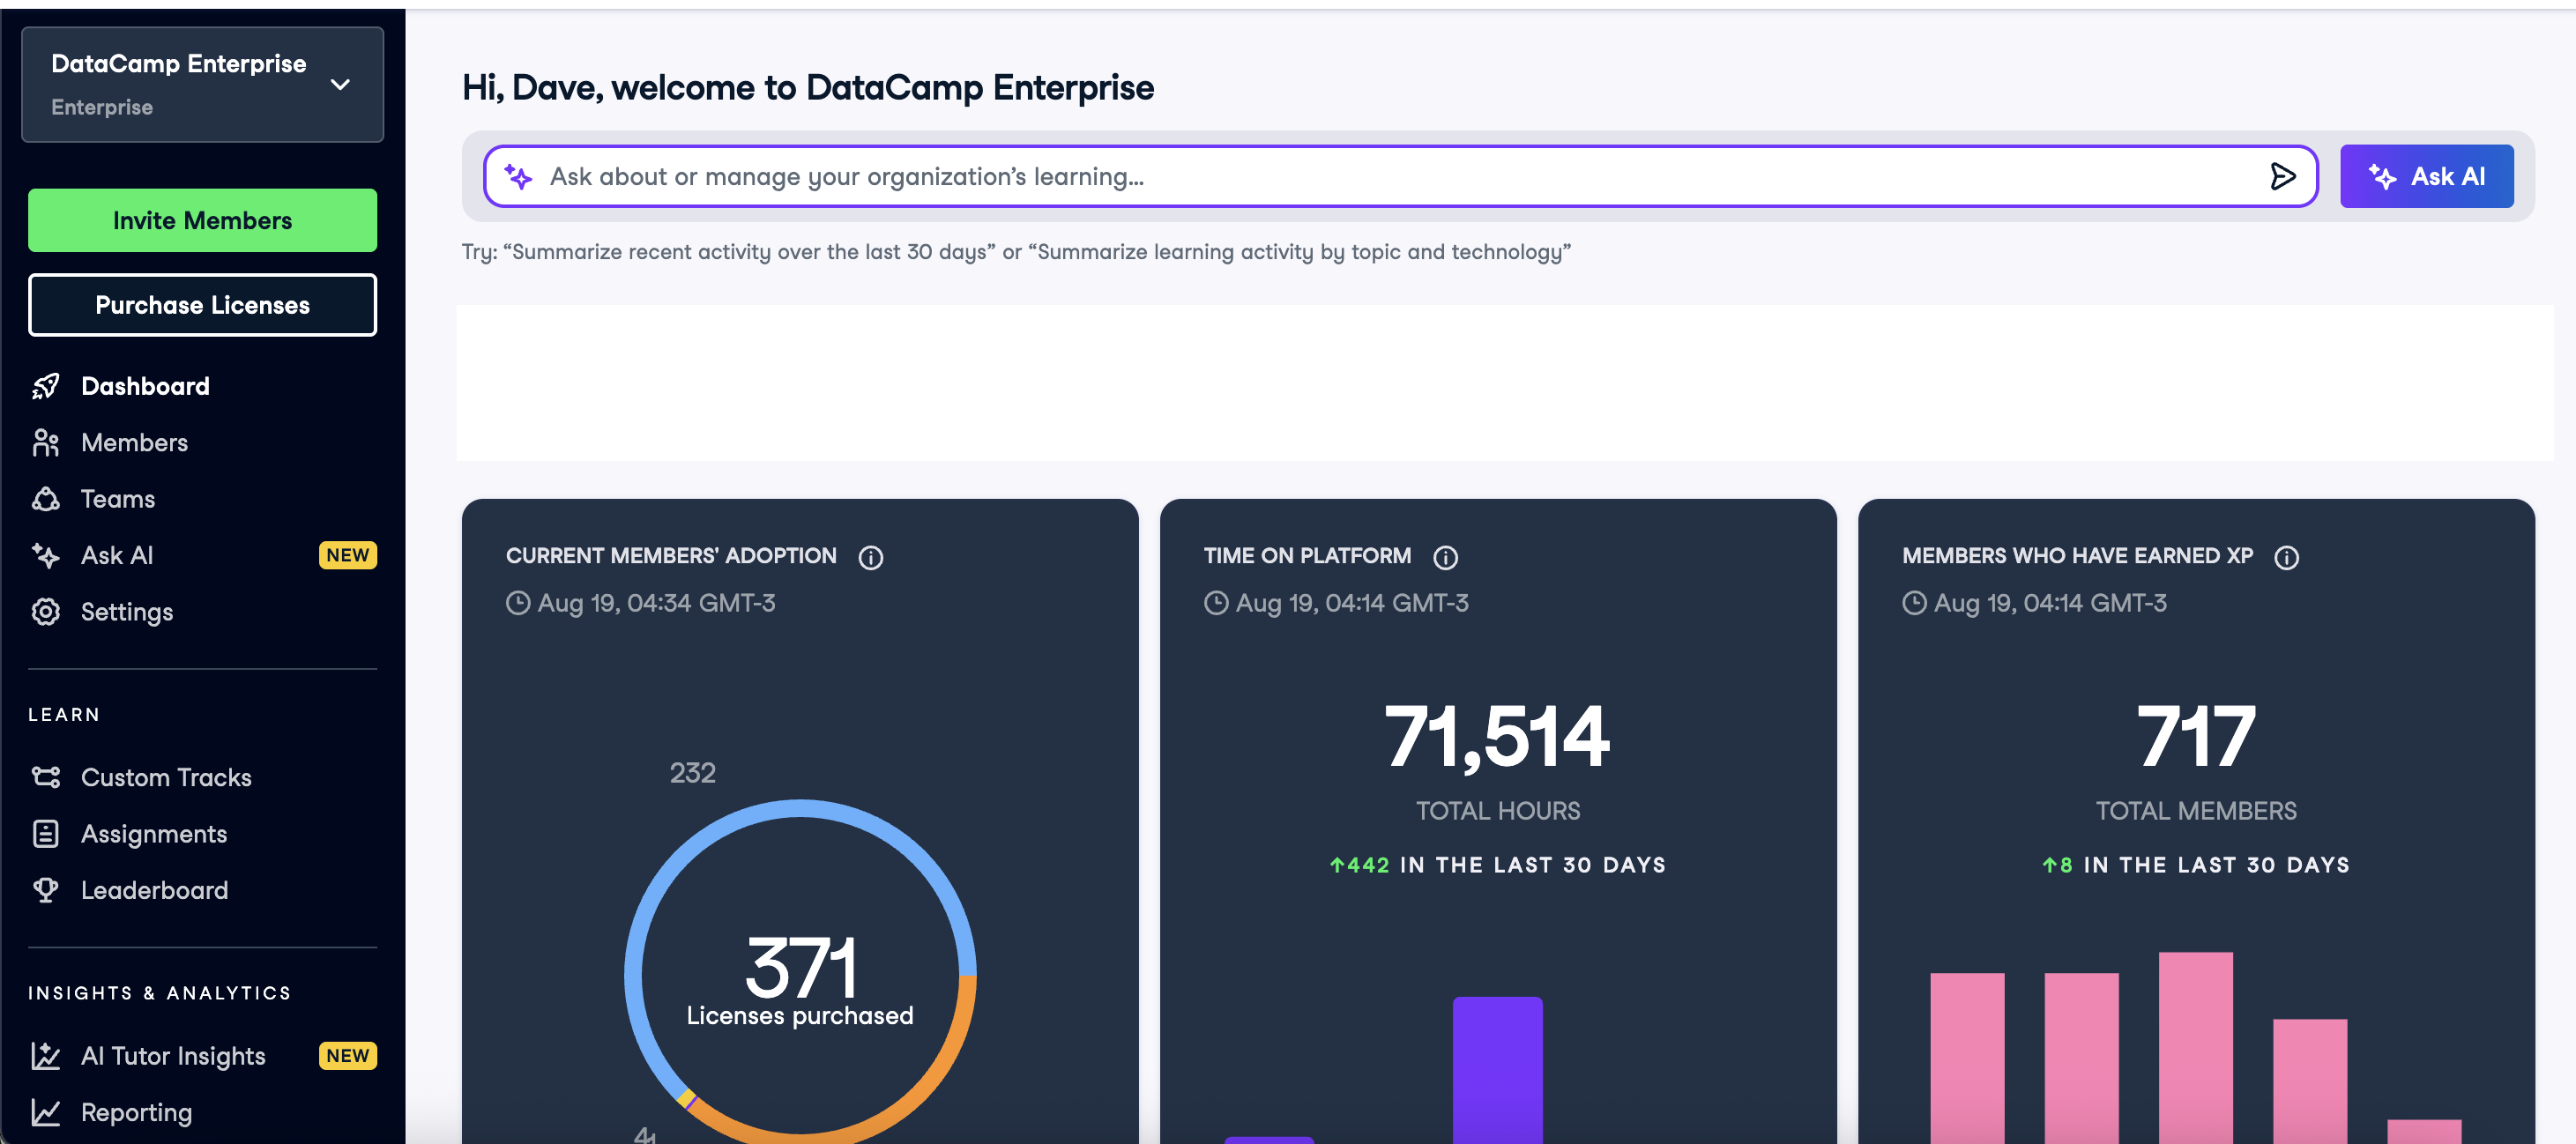Open info icon beside Current Members' Adoption

[x=871, y=557]
